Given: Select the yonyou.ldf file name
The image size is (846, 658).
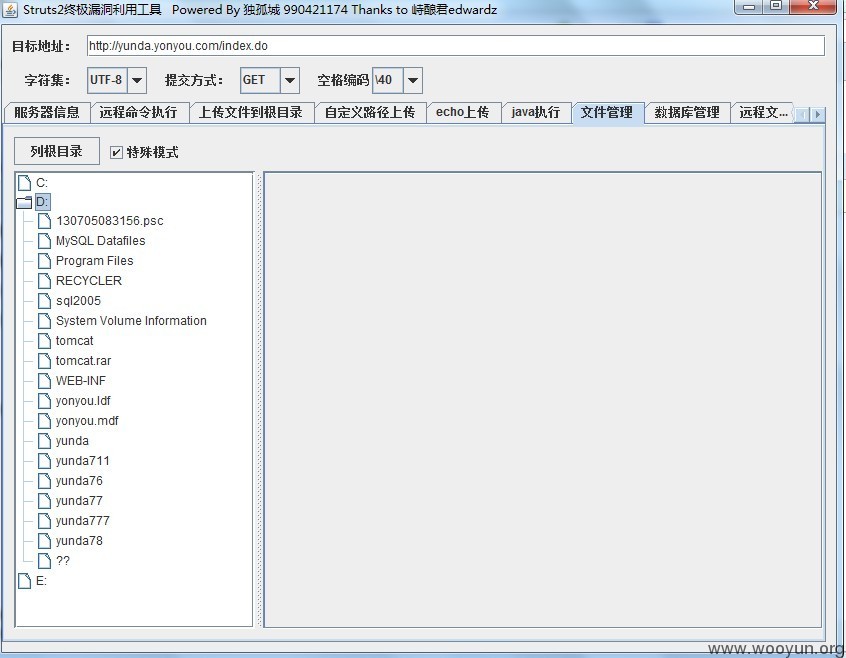Looking at the screenshot, I should [83, 401].
